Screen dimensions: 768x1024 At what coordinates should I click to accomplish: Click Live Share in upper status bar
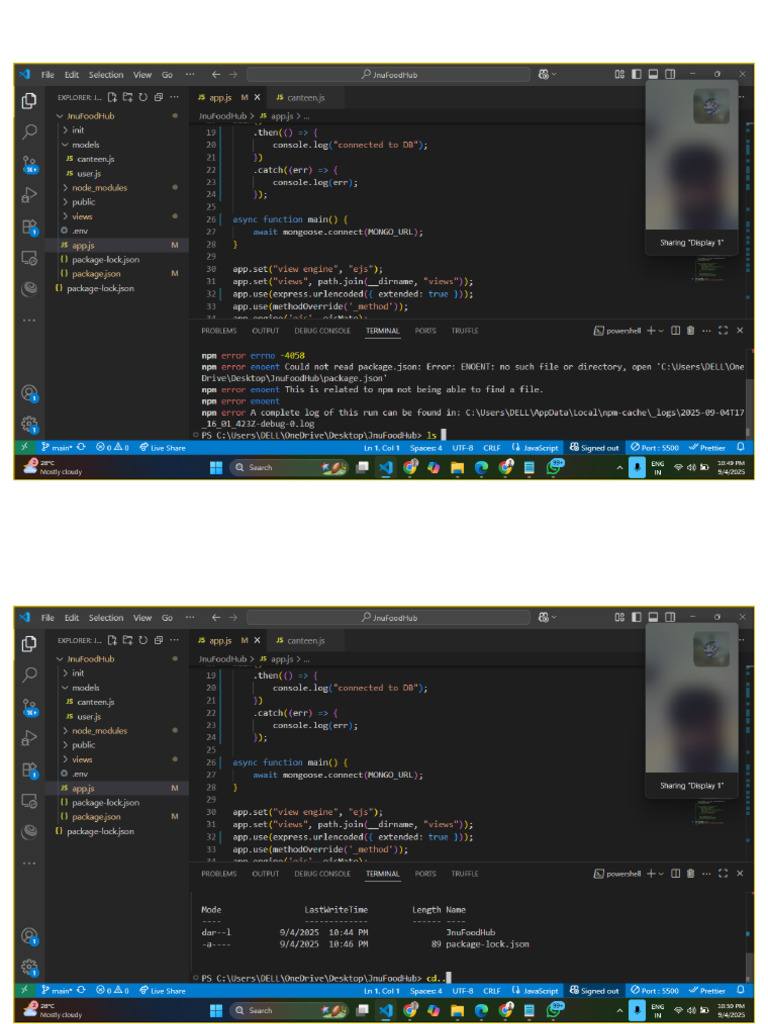click(x=163, y=447)
